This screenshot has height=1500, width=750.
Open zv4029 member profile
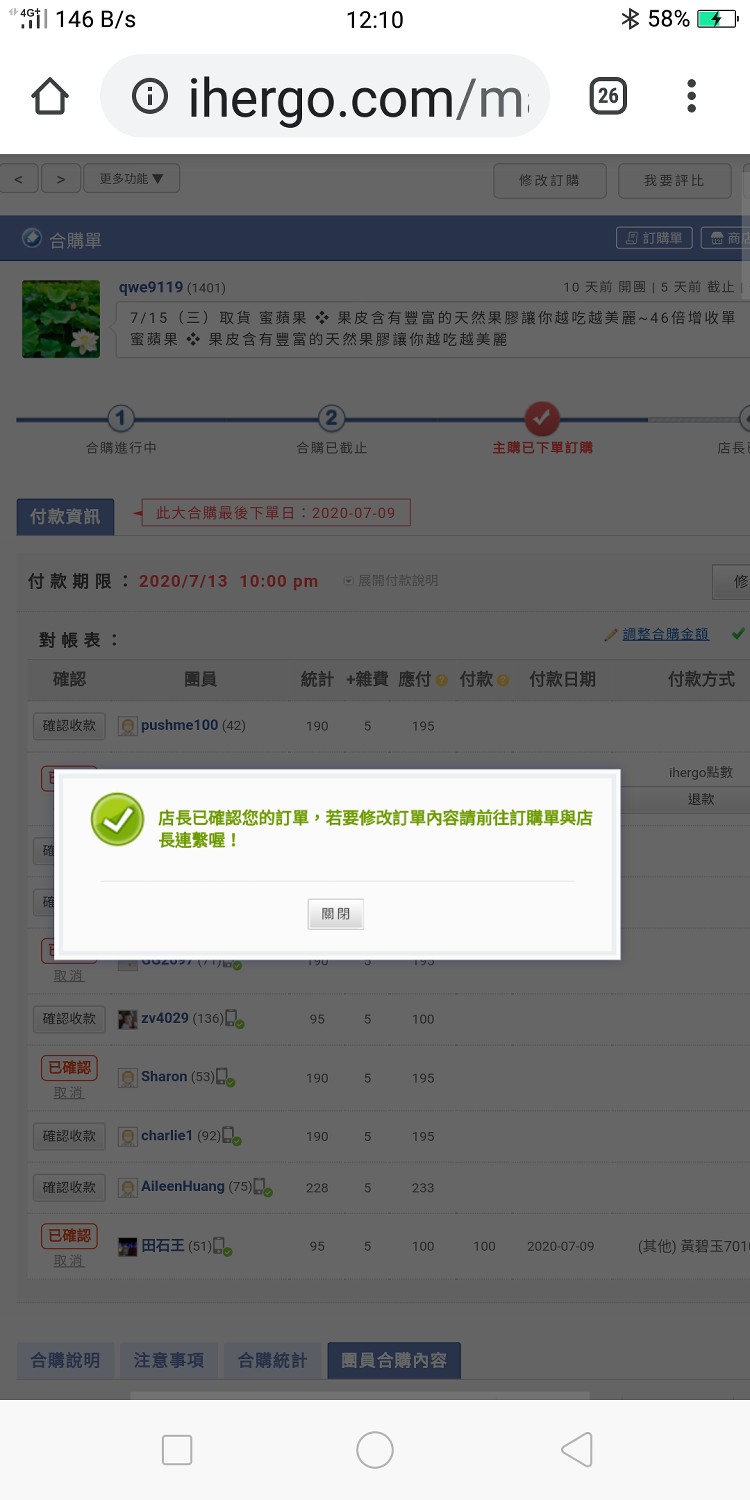pyautogui.click(x=166, y=1018)
